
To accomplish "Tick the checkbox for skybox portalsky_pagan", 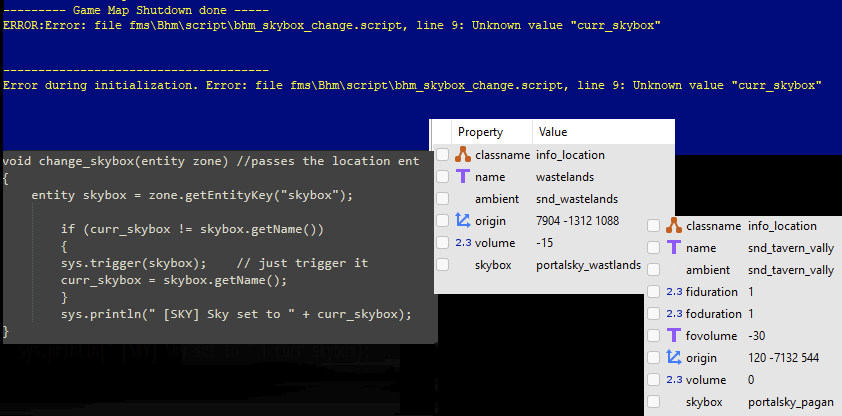I will point(653,402).
